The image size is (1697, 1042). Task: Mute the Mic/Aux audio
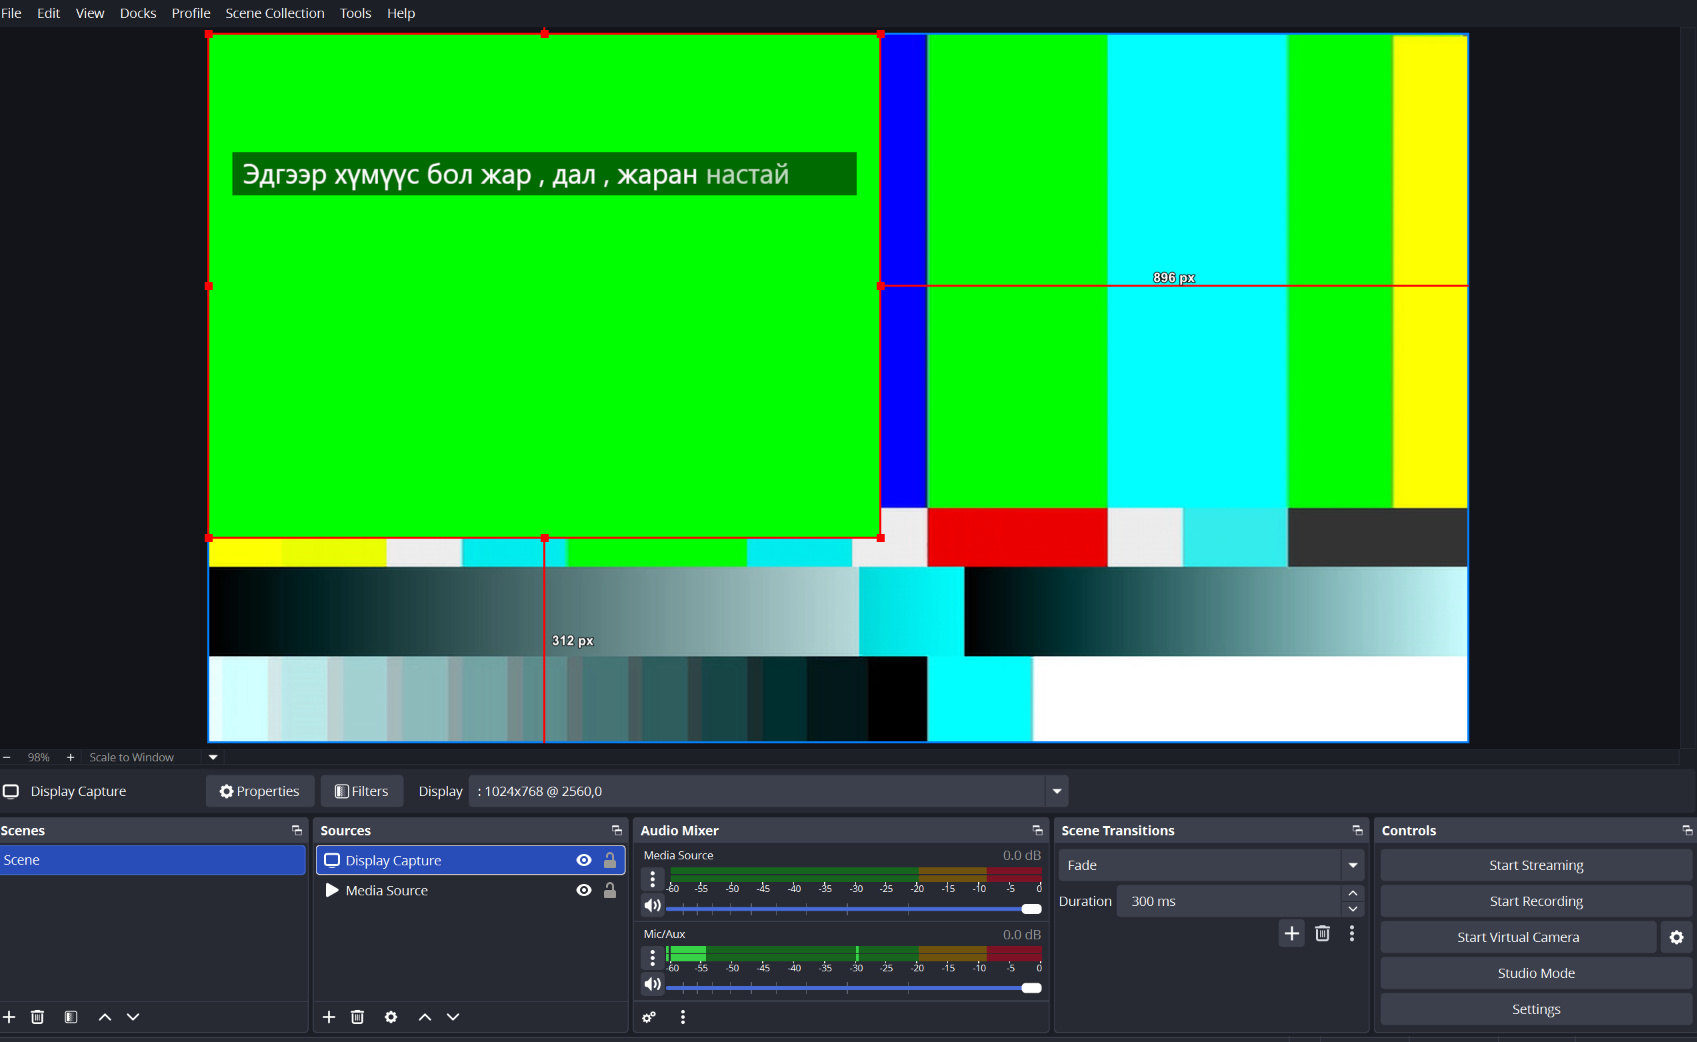[x=653, y=985]
